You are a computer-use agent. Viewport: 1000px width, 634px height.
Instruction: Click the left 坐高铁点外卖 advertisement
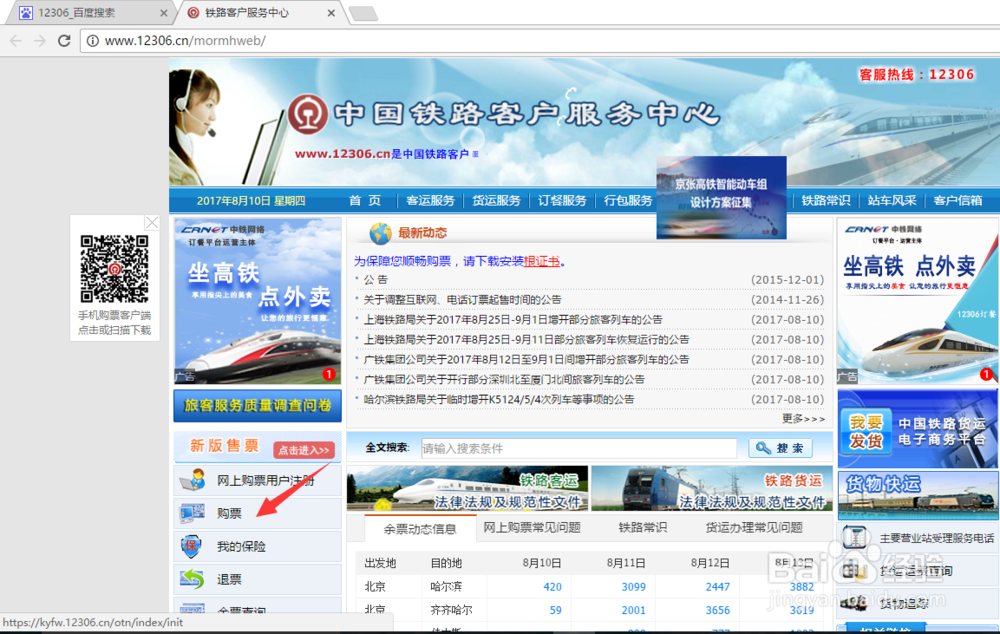(x=258, y=300)
